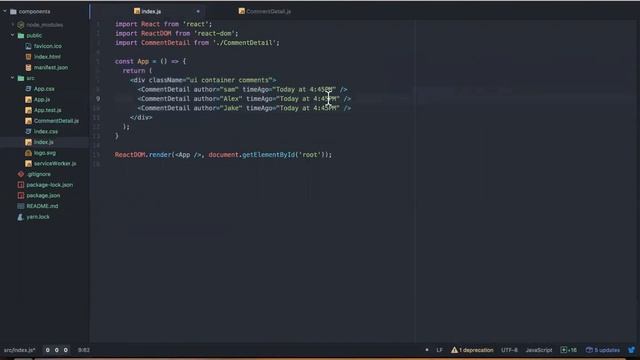
Task: Change the UTF-8 encoding selector
Action: [x=509, y=350]
